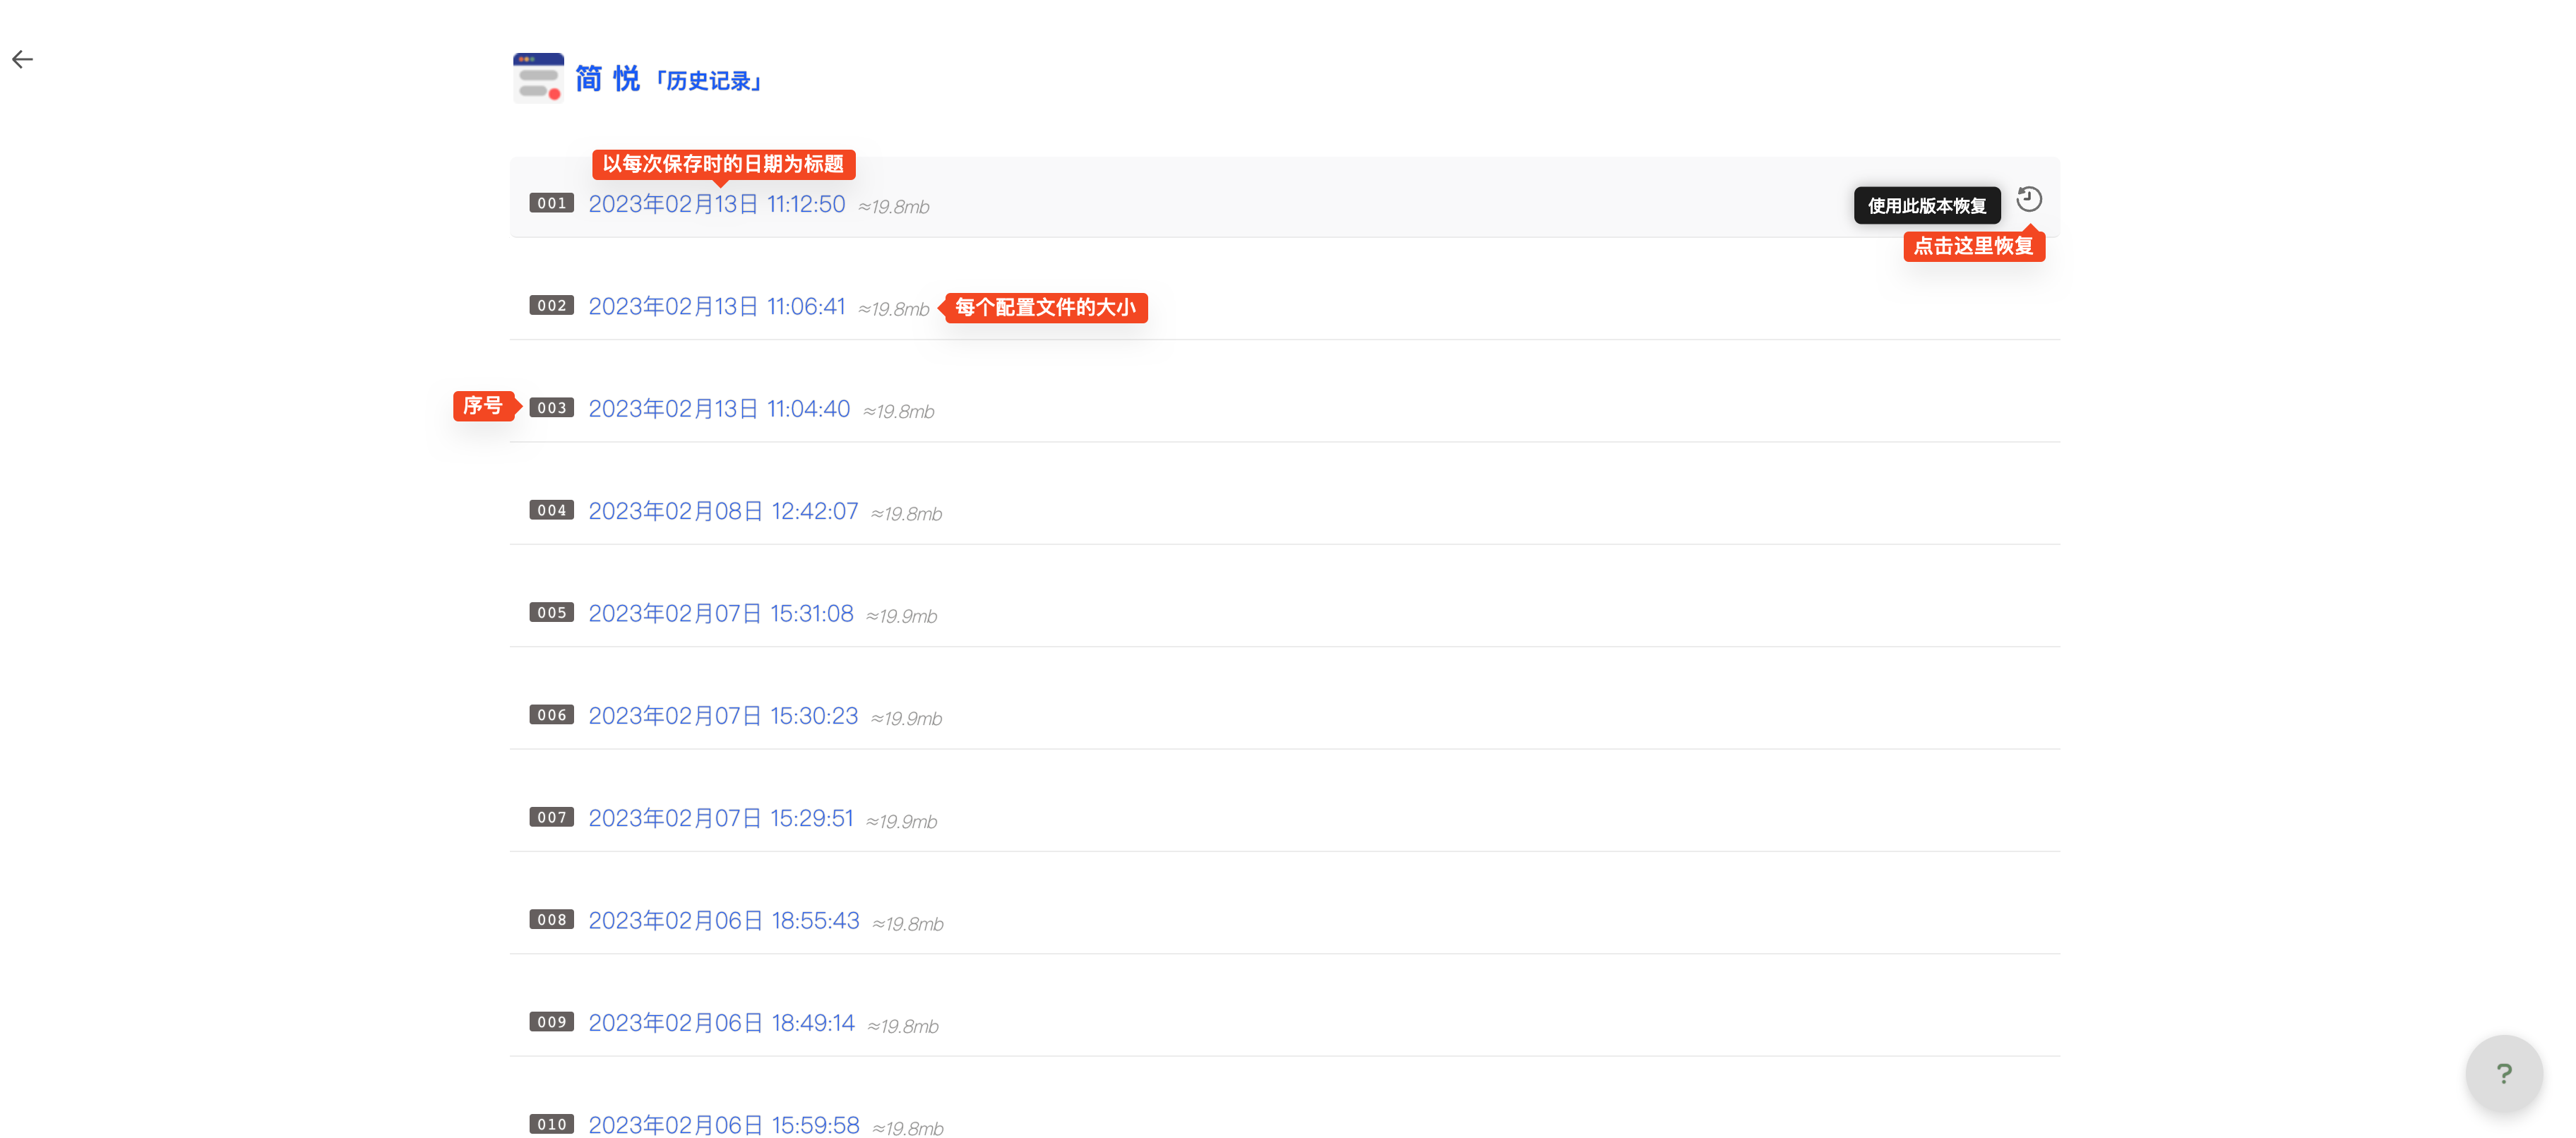This screenshot has width=2576, height=1138.
Task: Open record 2023年02月13日 11:04:40
Action: (719, 409)
